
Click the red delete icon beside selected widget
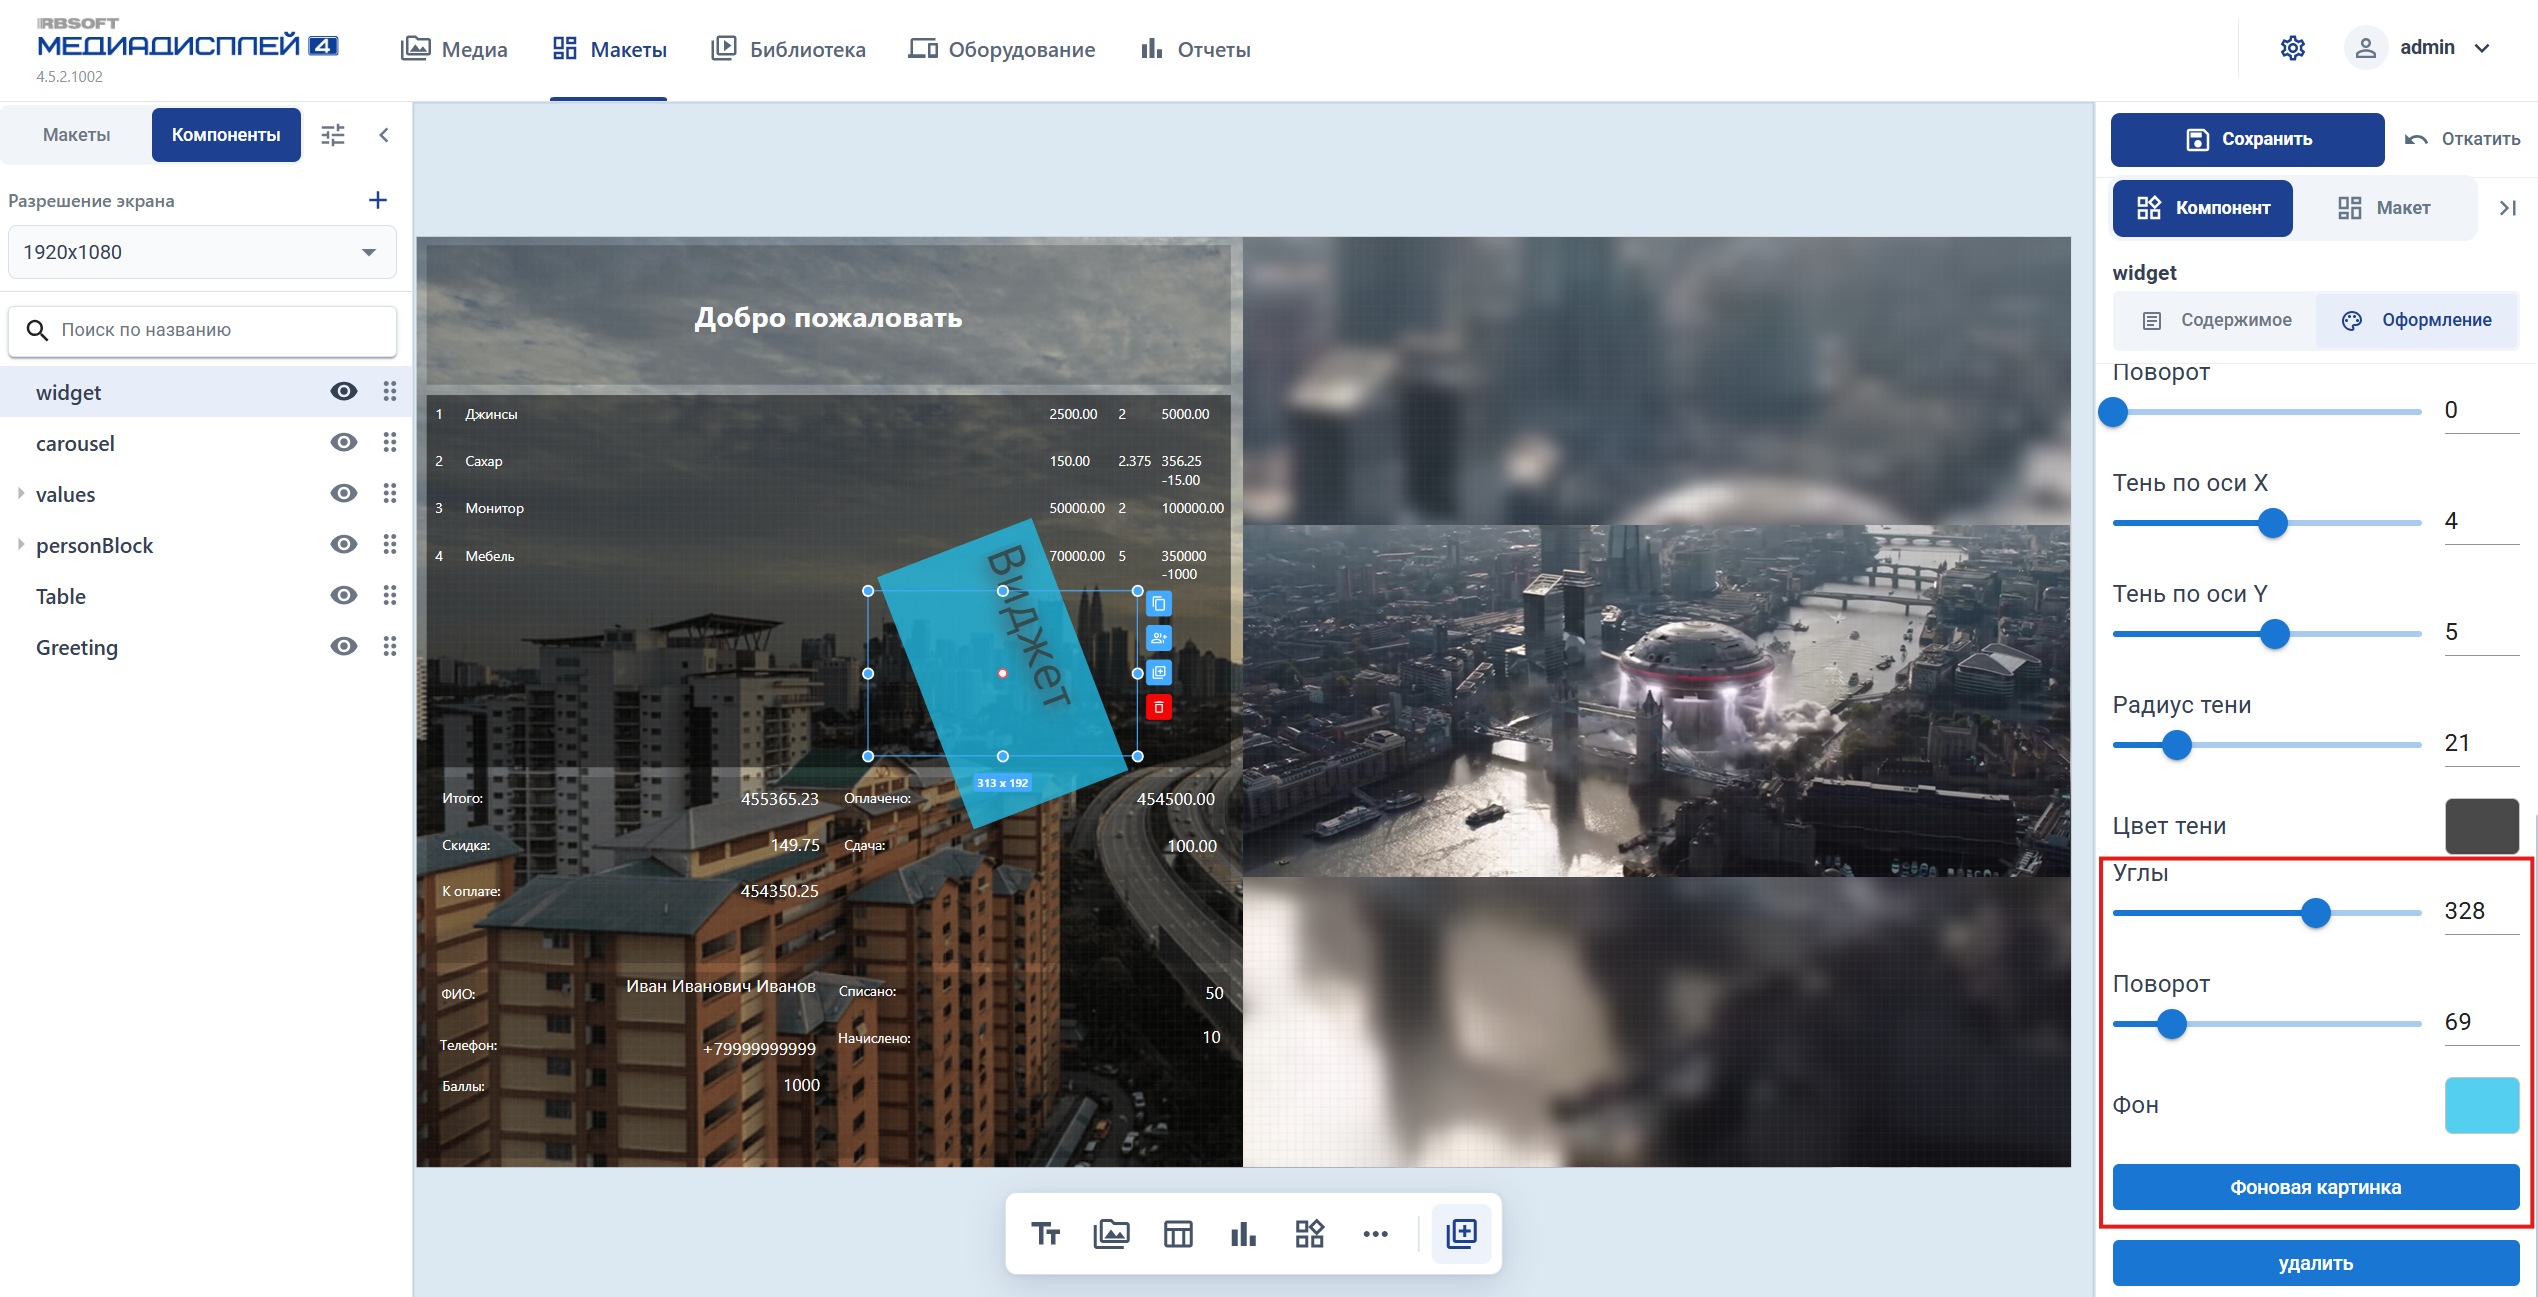coord(1158,707)
